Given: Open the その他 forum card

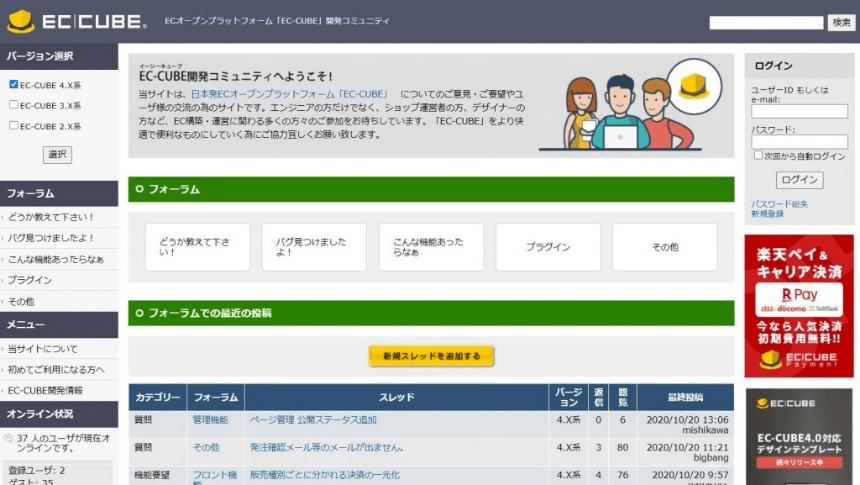Looking at the screenshot, I should (x=665, y=247).
